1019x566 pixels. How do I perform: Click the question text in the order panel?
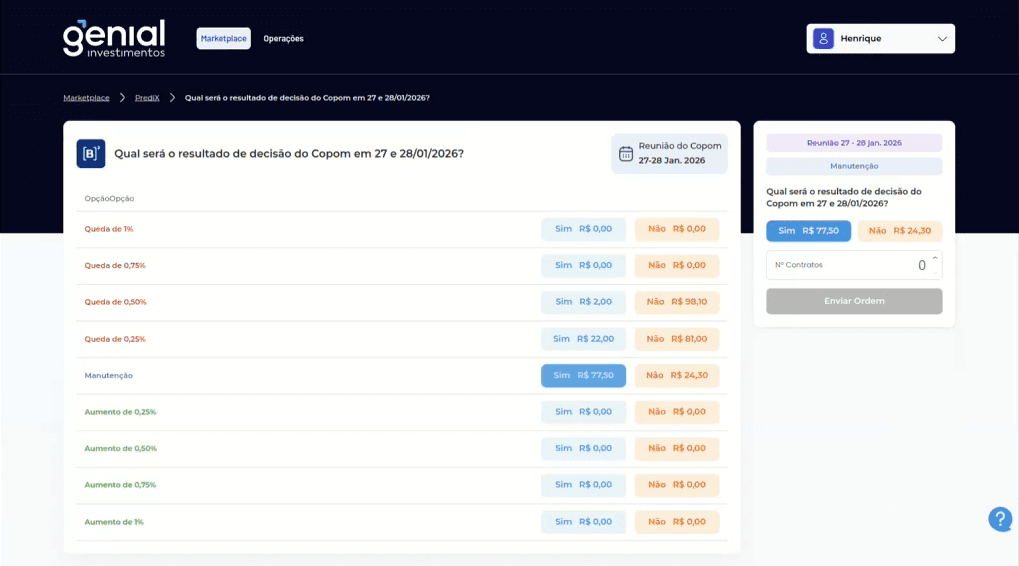pos(844,197)
